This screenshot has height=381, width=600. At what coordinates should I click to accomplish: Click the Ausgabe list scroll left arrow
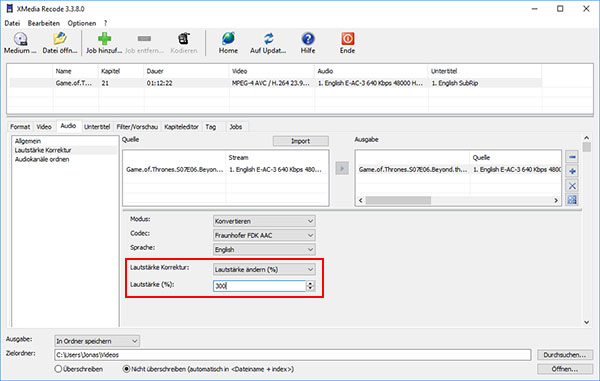360,200
